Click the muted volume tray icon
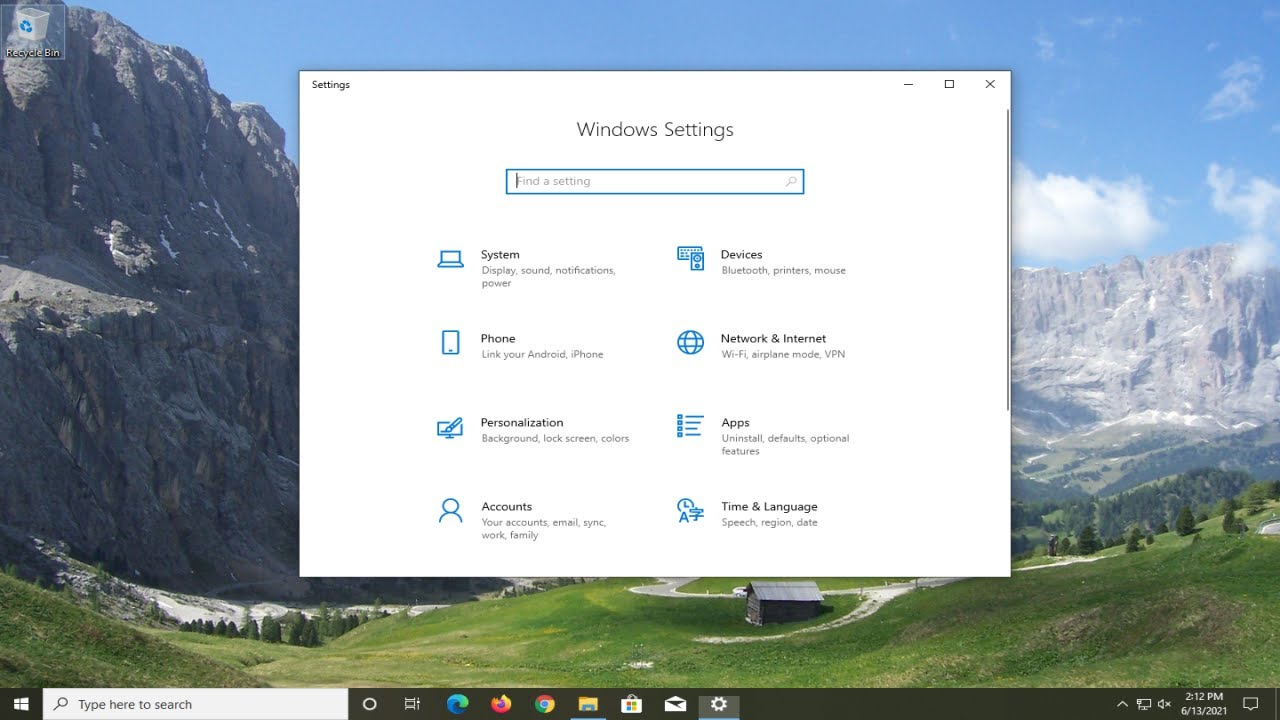Viewport: 1280px width, 720px height. 1166,704
